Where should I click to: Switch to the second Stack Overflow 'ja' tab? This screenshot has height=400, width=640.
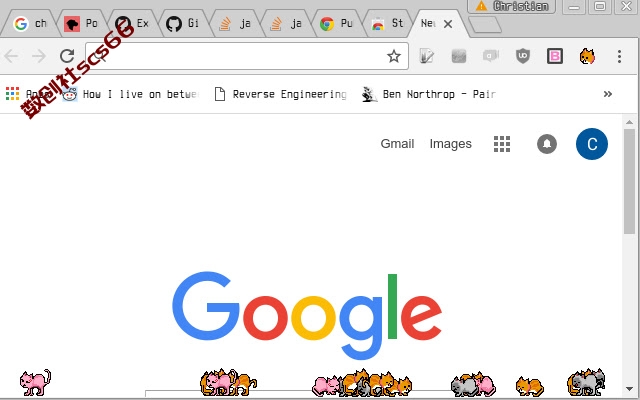click(x=285, y=24)
